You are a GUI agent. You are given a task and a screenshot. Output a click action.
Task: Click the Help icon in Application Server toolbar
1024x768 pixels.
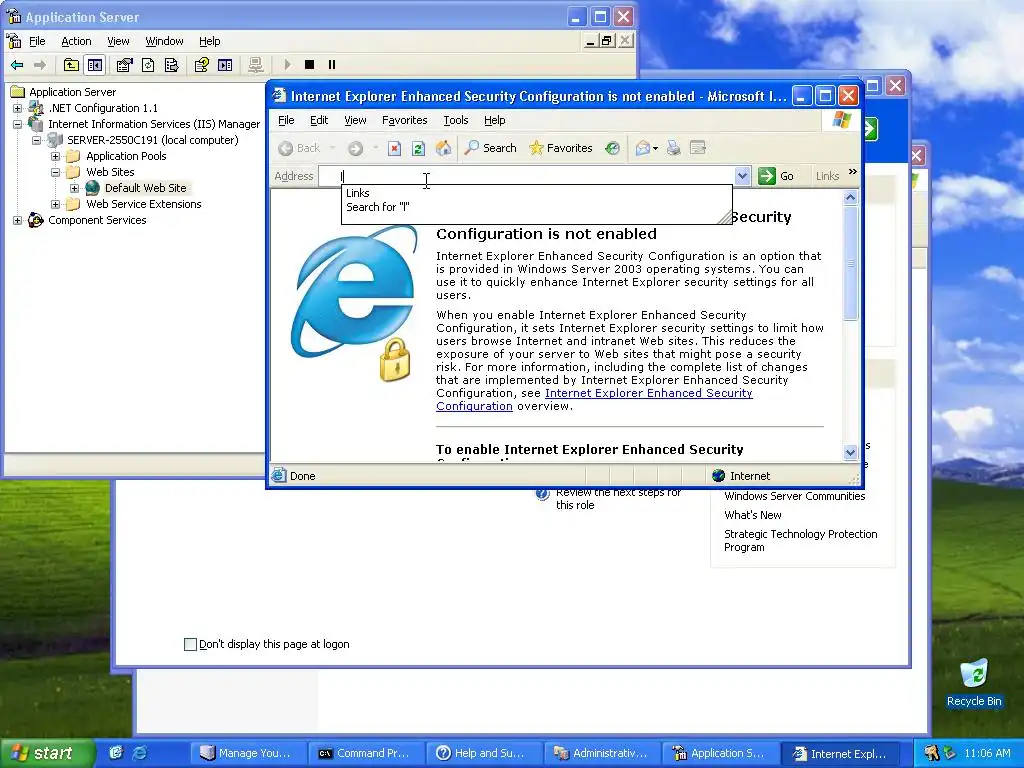(x=201, y=65)
